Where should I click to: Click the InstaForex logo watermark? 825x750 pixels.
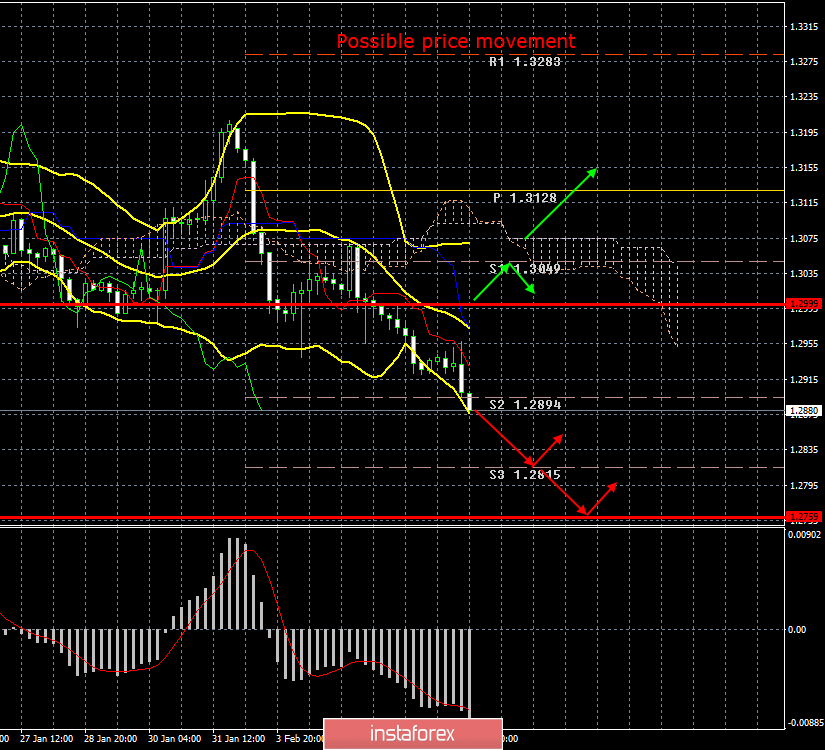coord(411,733)
